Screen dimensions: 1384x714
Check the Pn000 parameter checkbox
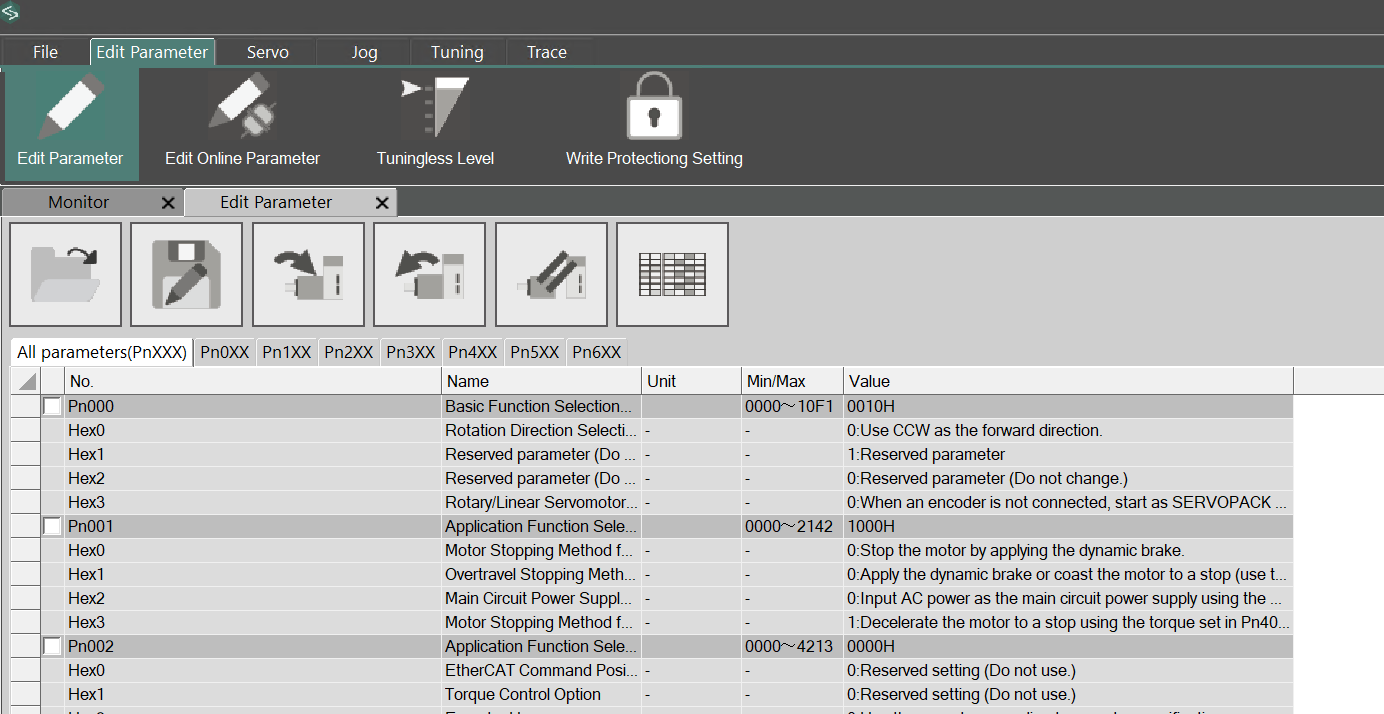tap(52, 407)
